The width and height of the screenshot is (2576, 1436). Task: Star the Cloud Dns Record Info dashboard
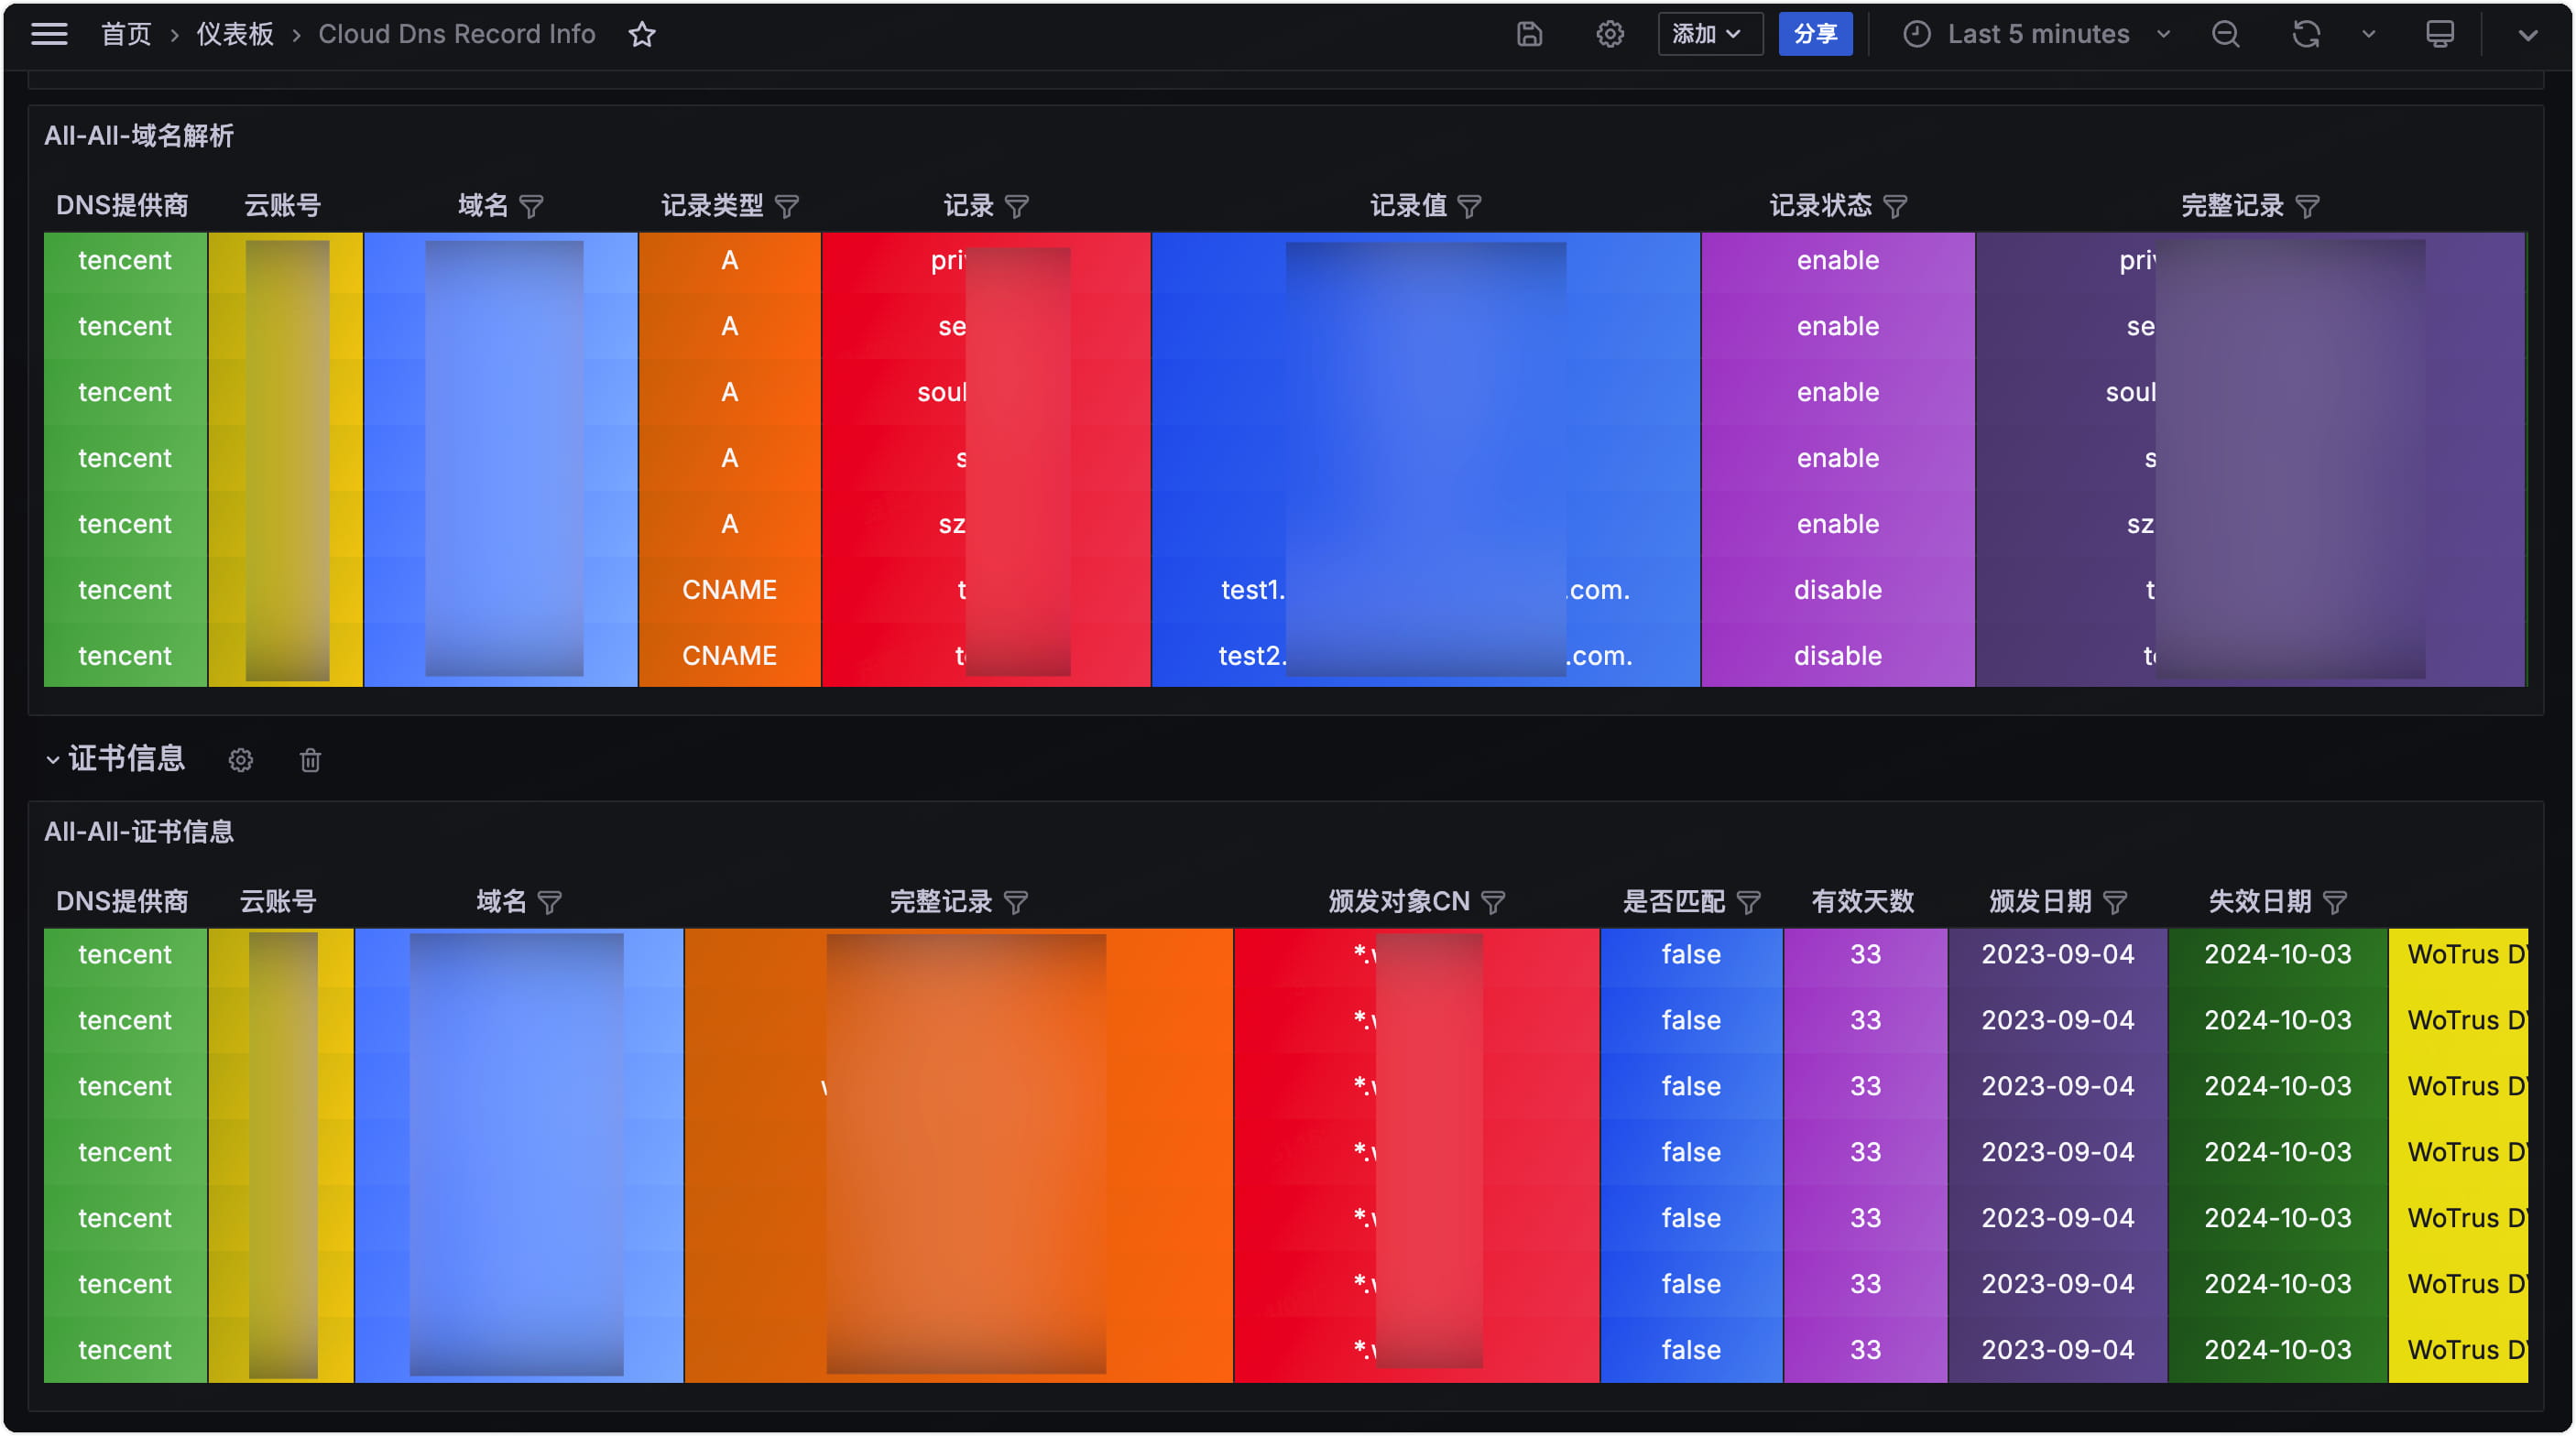coord(642,35)
